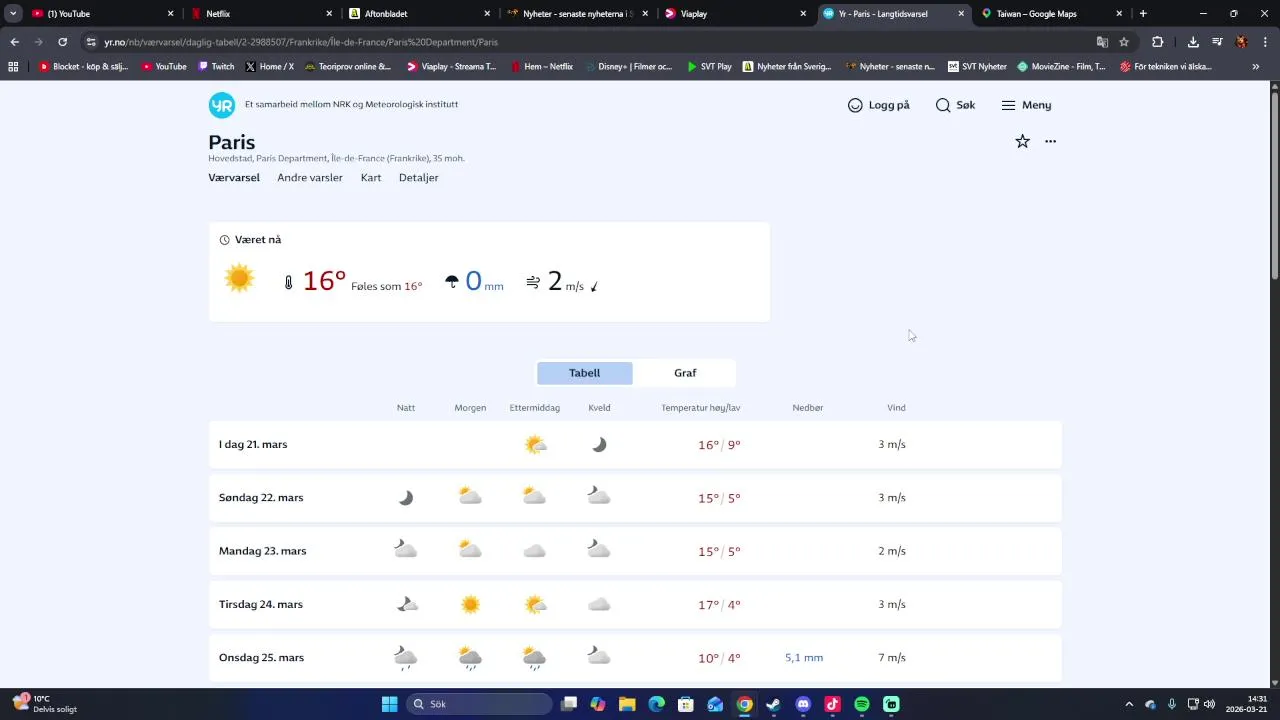The width and height of the screenshot is (1280, 720).
Task: Open the Andre varsler tab
Action: click(310, 178)
